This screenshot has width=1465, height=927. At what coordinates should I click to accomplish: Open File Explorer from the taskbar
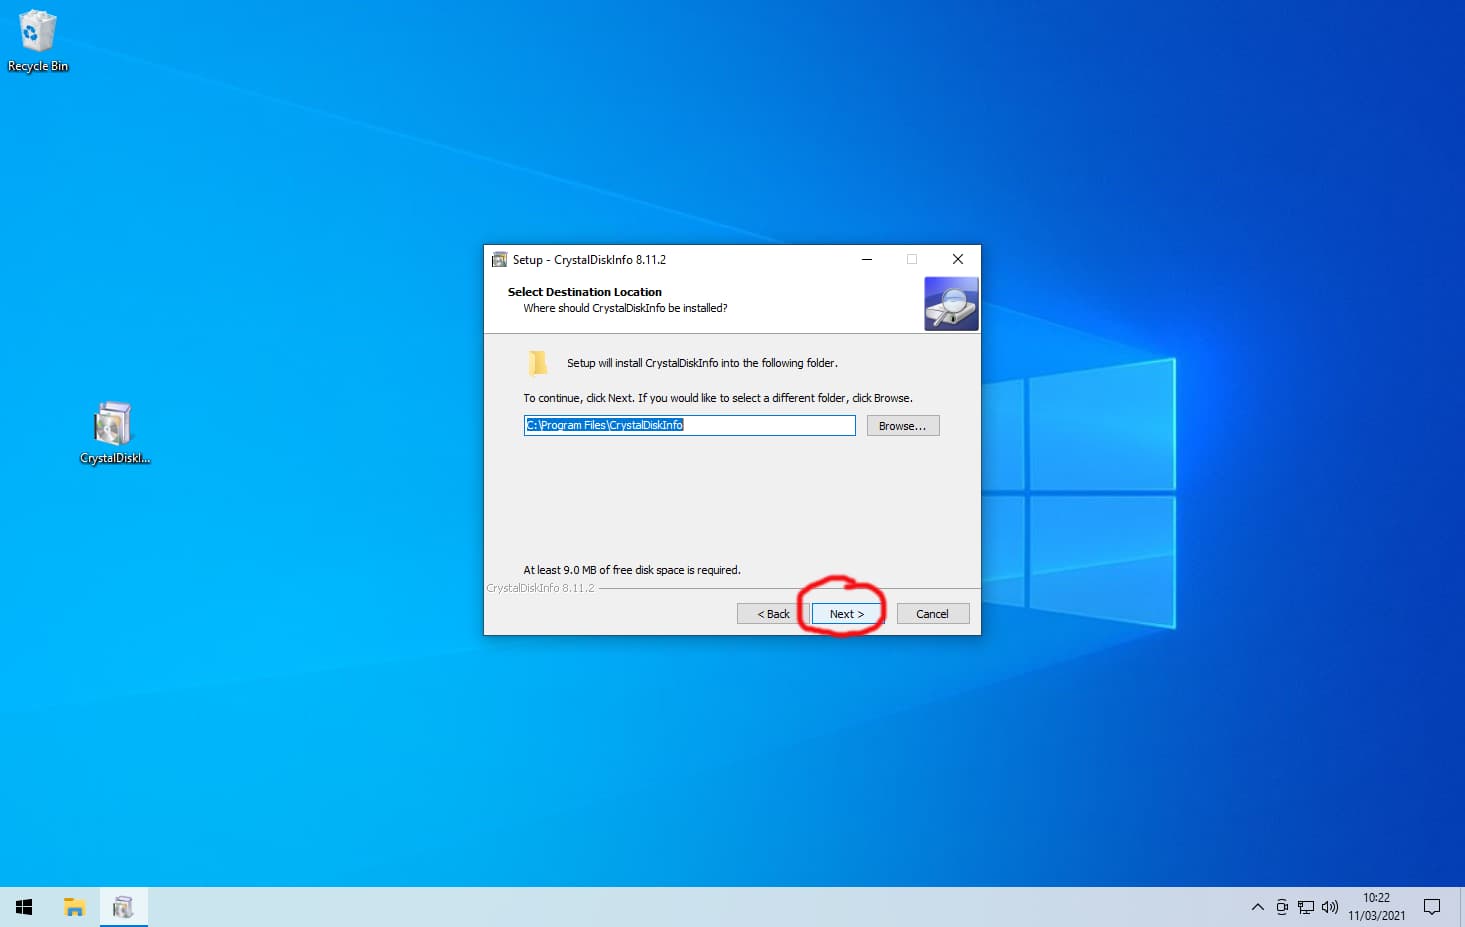[74, 907]
